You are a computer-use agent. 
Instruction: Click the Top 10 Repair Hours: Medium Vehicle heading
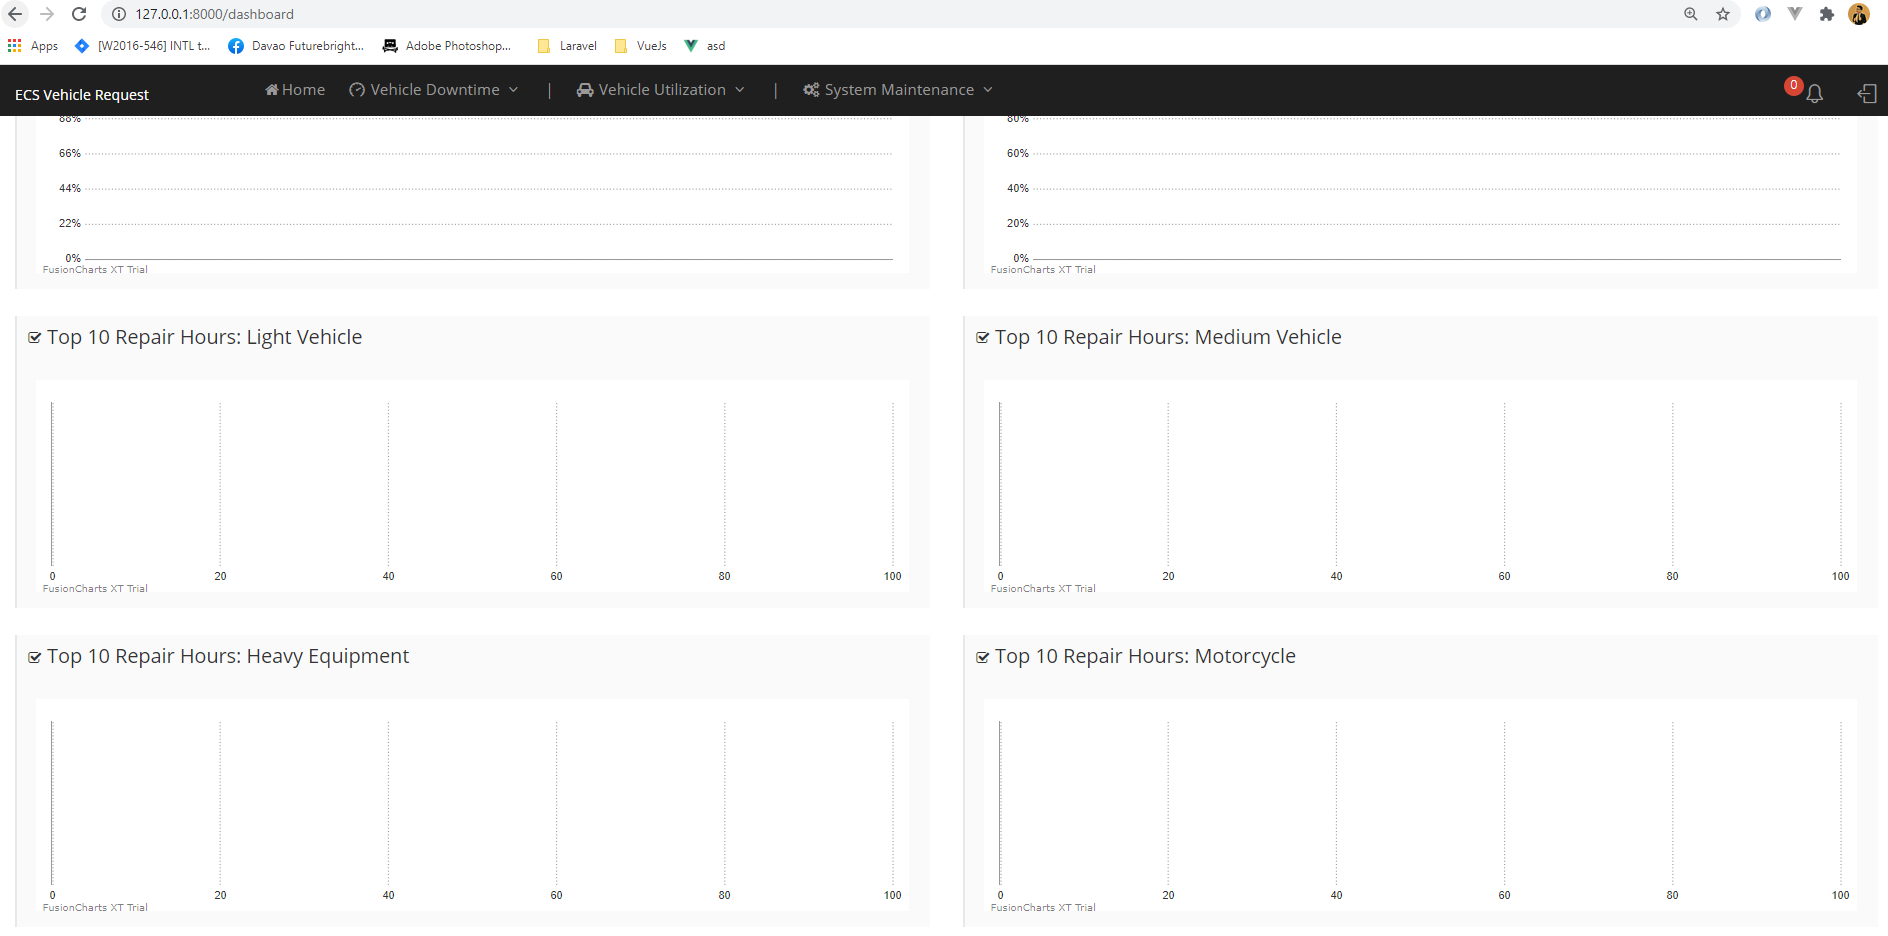tap(1168, 337)
